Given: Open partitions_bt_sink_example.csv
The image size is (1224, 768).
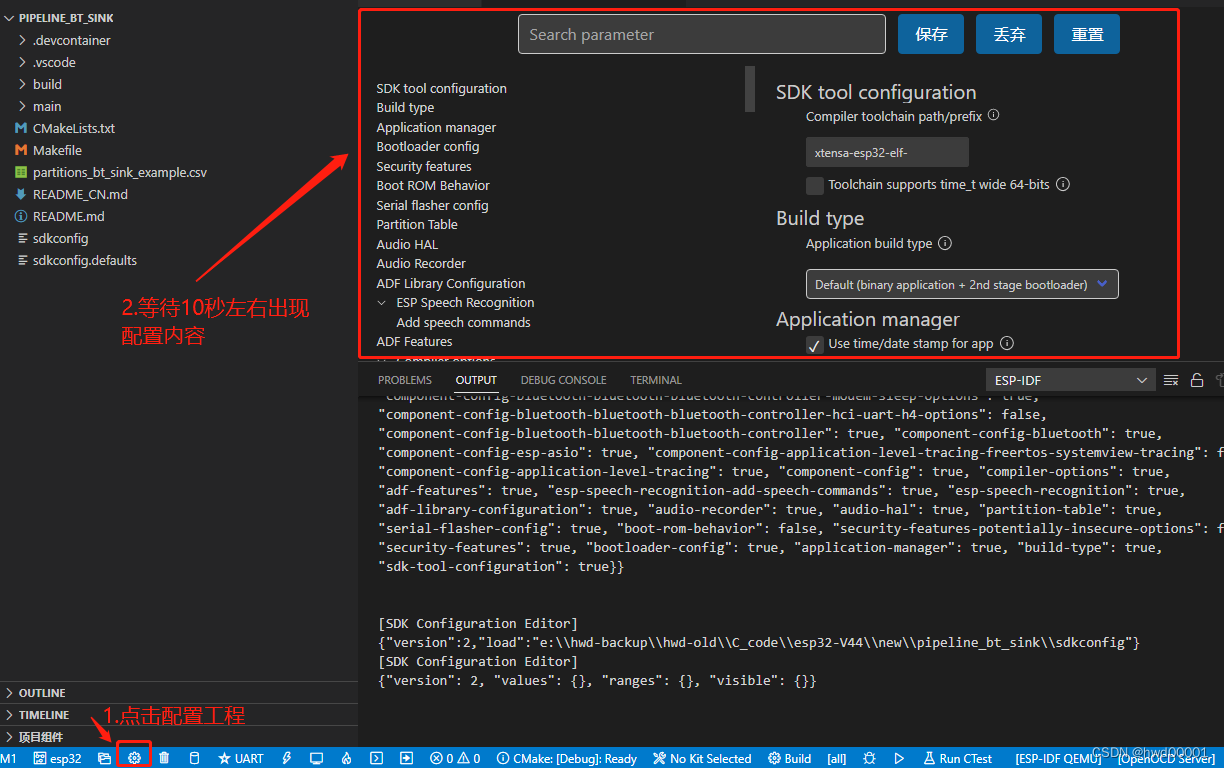Looking at the screenshot, I should point(120,172).
